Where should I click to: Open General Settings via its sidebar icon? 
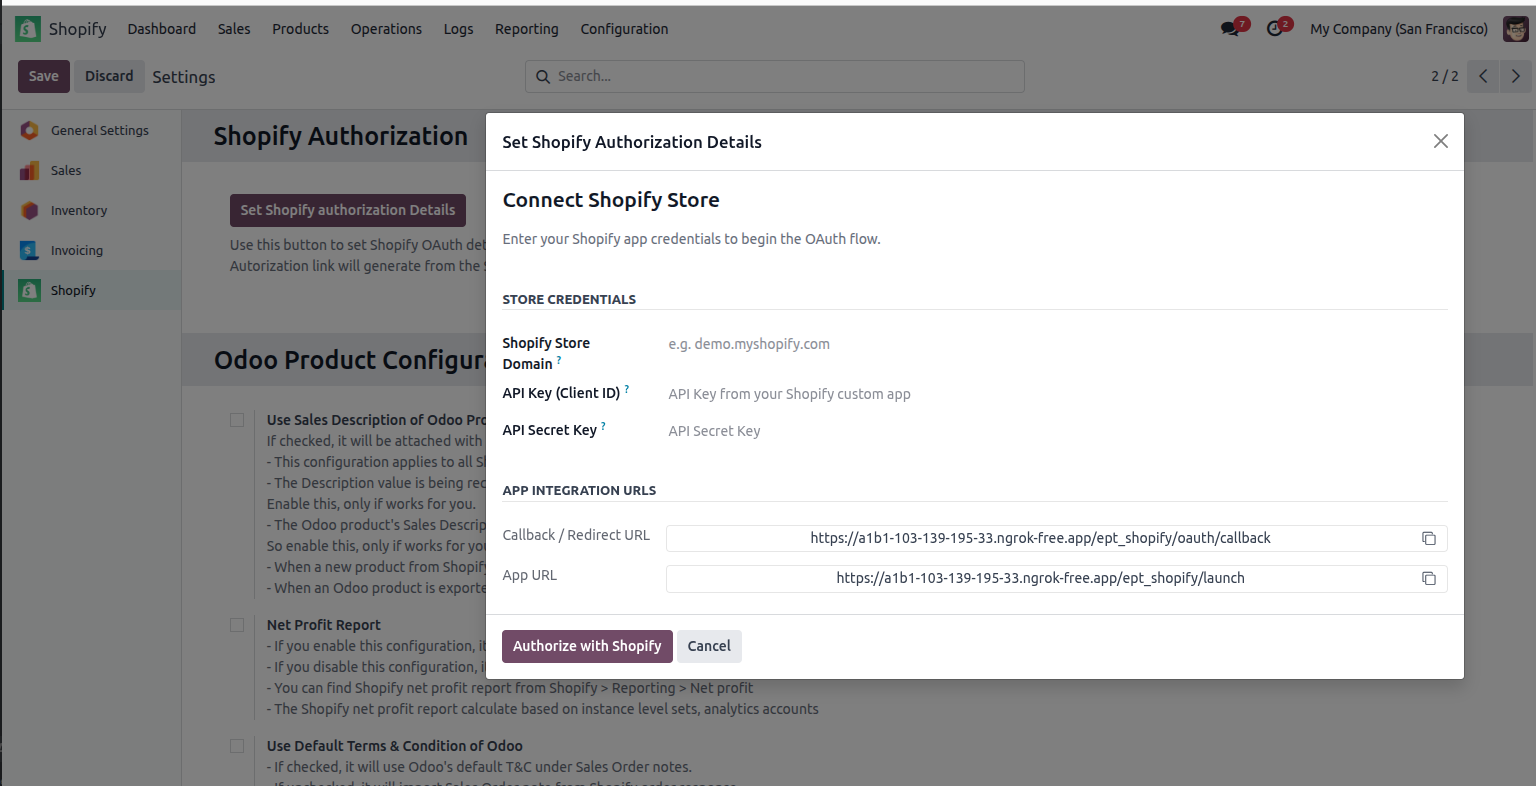click(29, 130)
